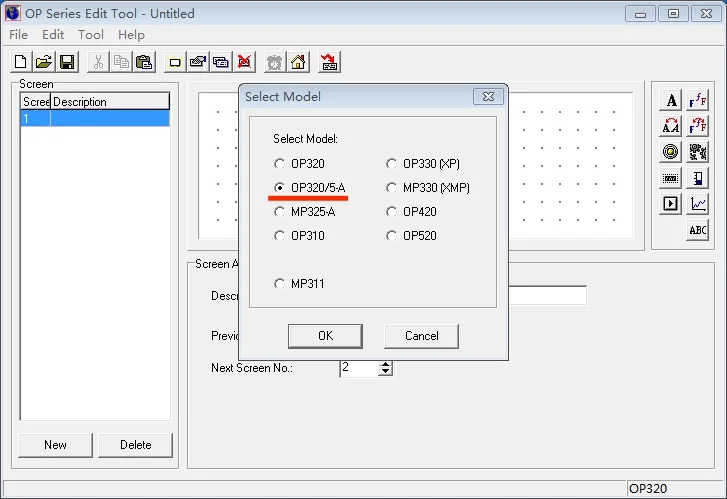This screenshot has width=727, height=499.
Task: Select the dynamic text AA tool
Action: (670, 126)
